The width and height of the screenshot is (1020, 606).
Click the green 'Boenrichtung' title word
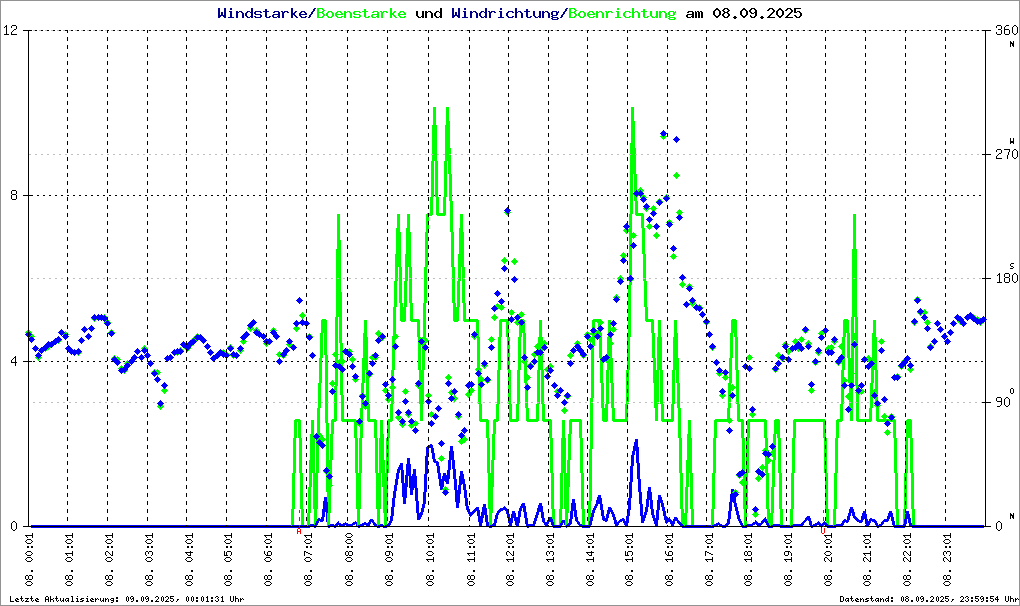(622, 13)
